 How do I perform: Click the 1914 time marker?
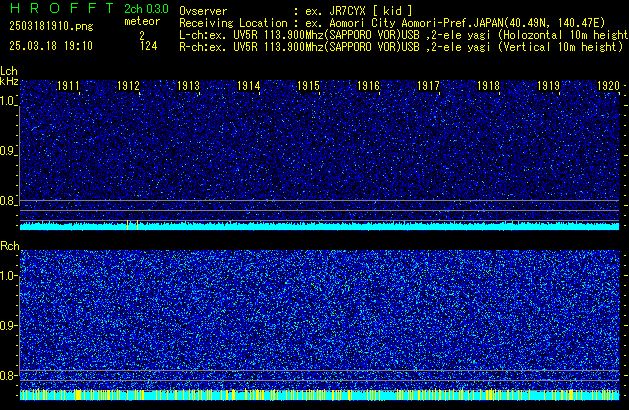click(249, 86)
